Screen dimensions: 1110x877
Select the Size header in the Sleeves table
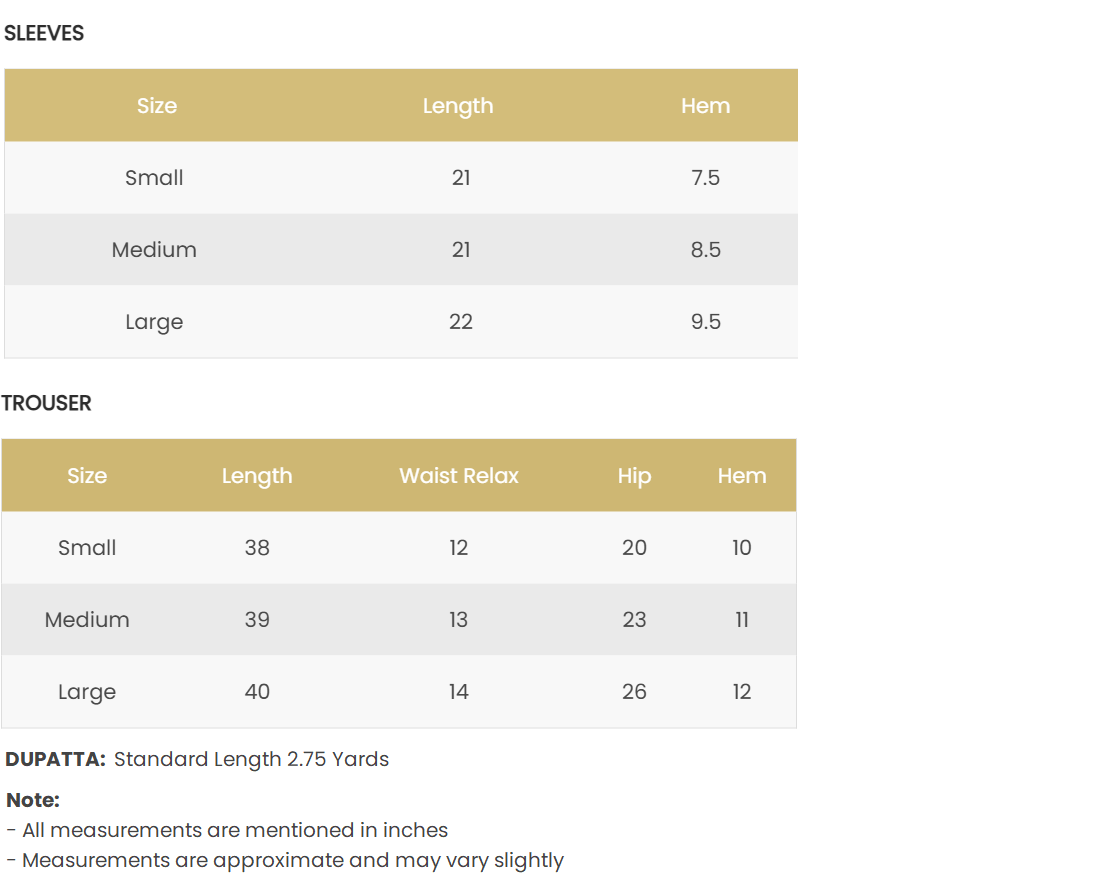tap(157, 106)
